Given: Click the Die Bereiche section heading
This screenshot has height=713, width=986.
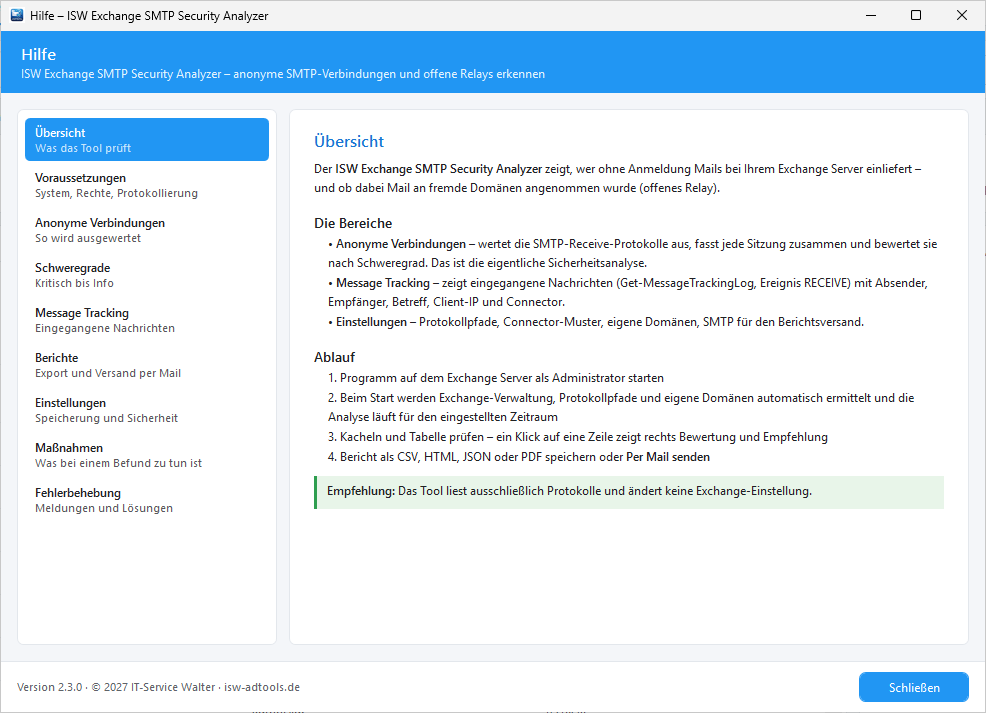Looking at the screenshot, I should click(353, 223).
